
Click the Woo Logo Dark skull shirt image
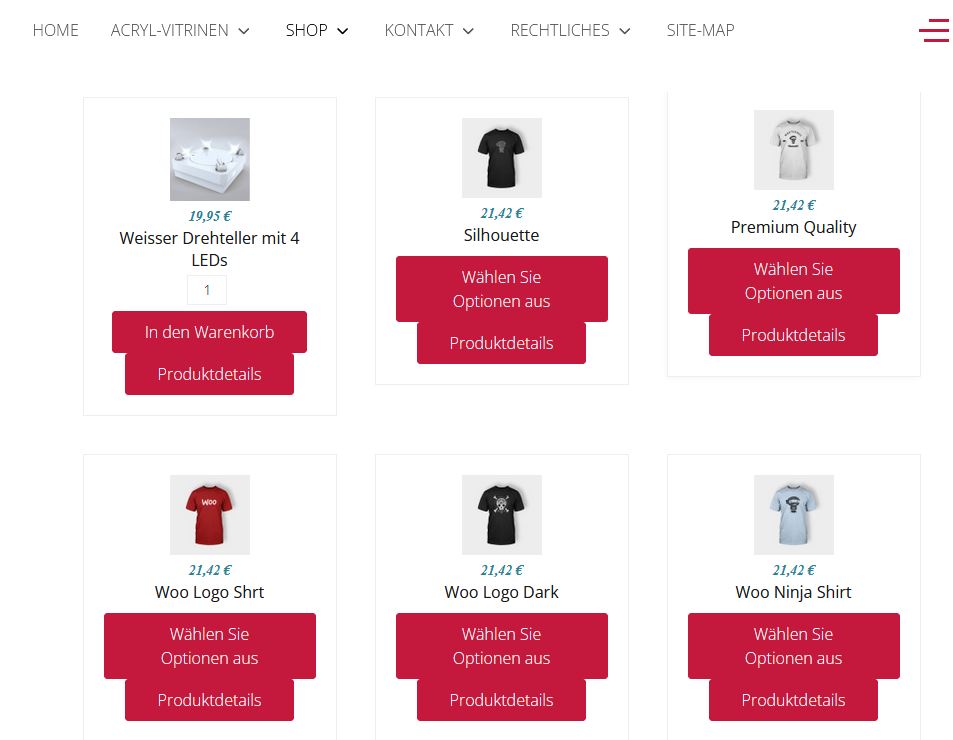click(501, 515)
